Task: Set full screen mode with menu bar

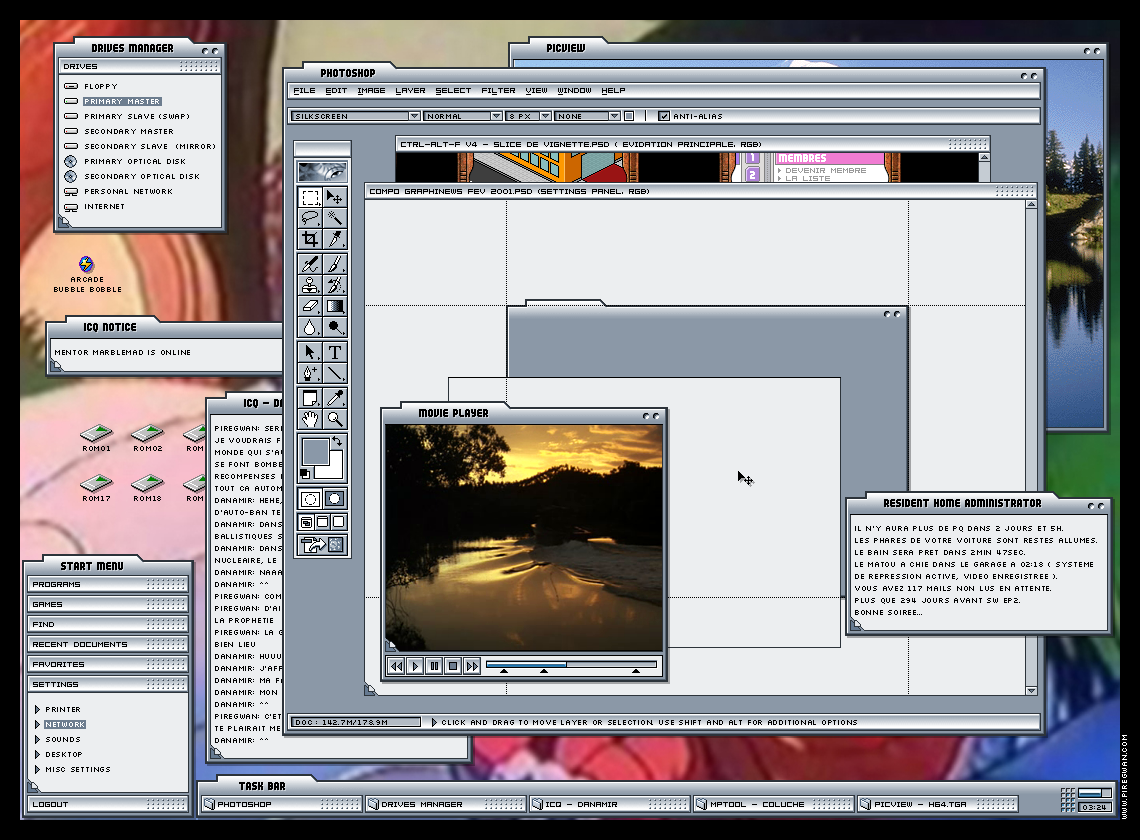Action: [x=323, y=522]
